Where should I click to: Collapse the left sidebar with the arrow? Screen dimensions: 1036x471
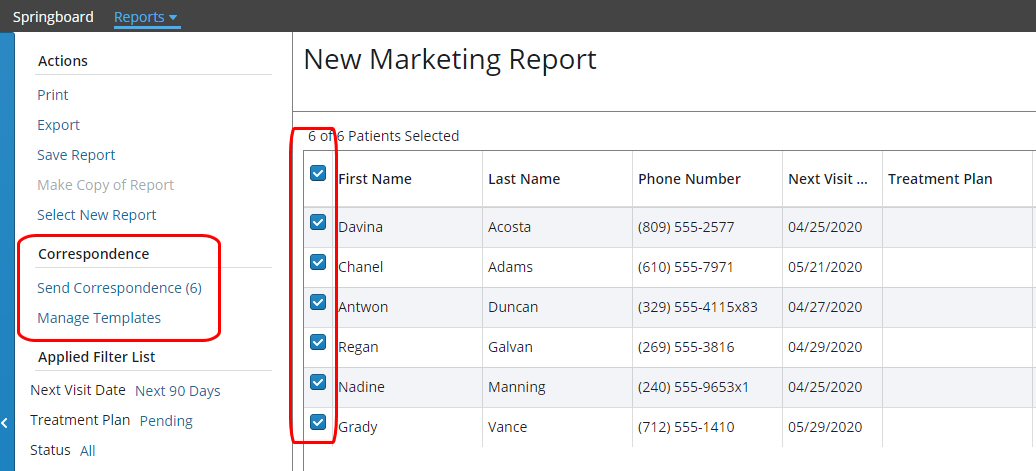[x=5, y=423]
